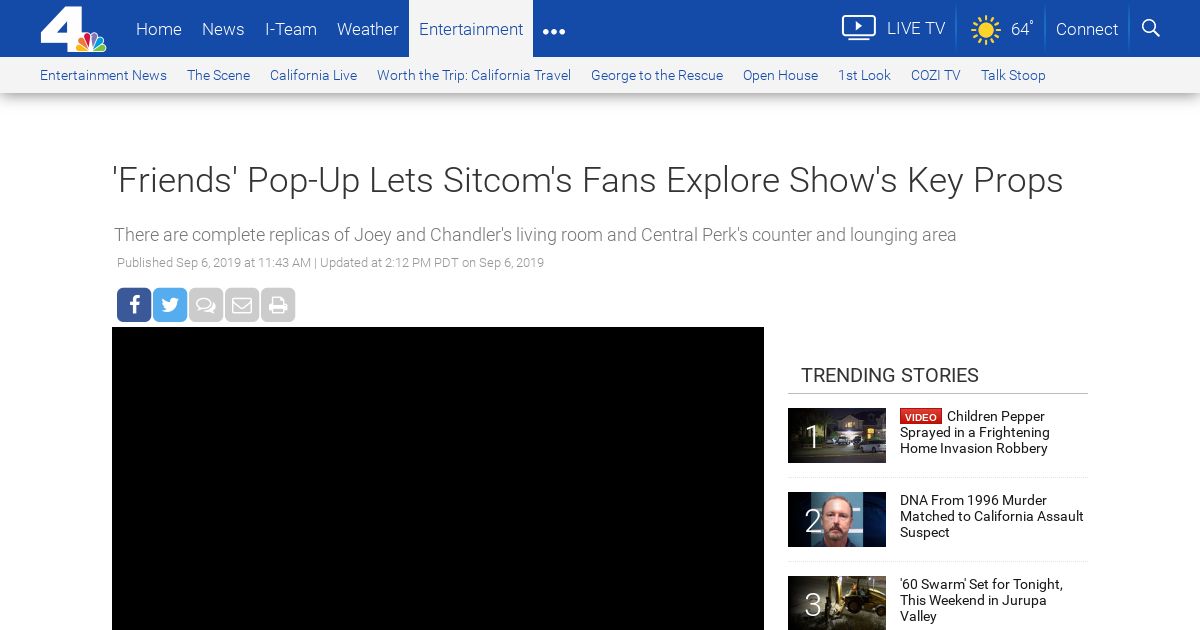
Task: Open the COZI TV link
Action: [x=936, y=75]
